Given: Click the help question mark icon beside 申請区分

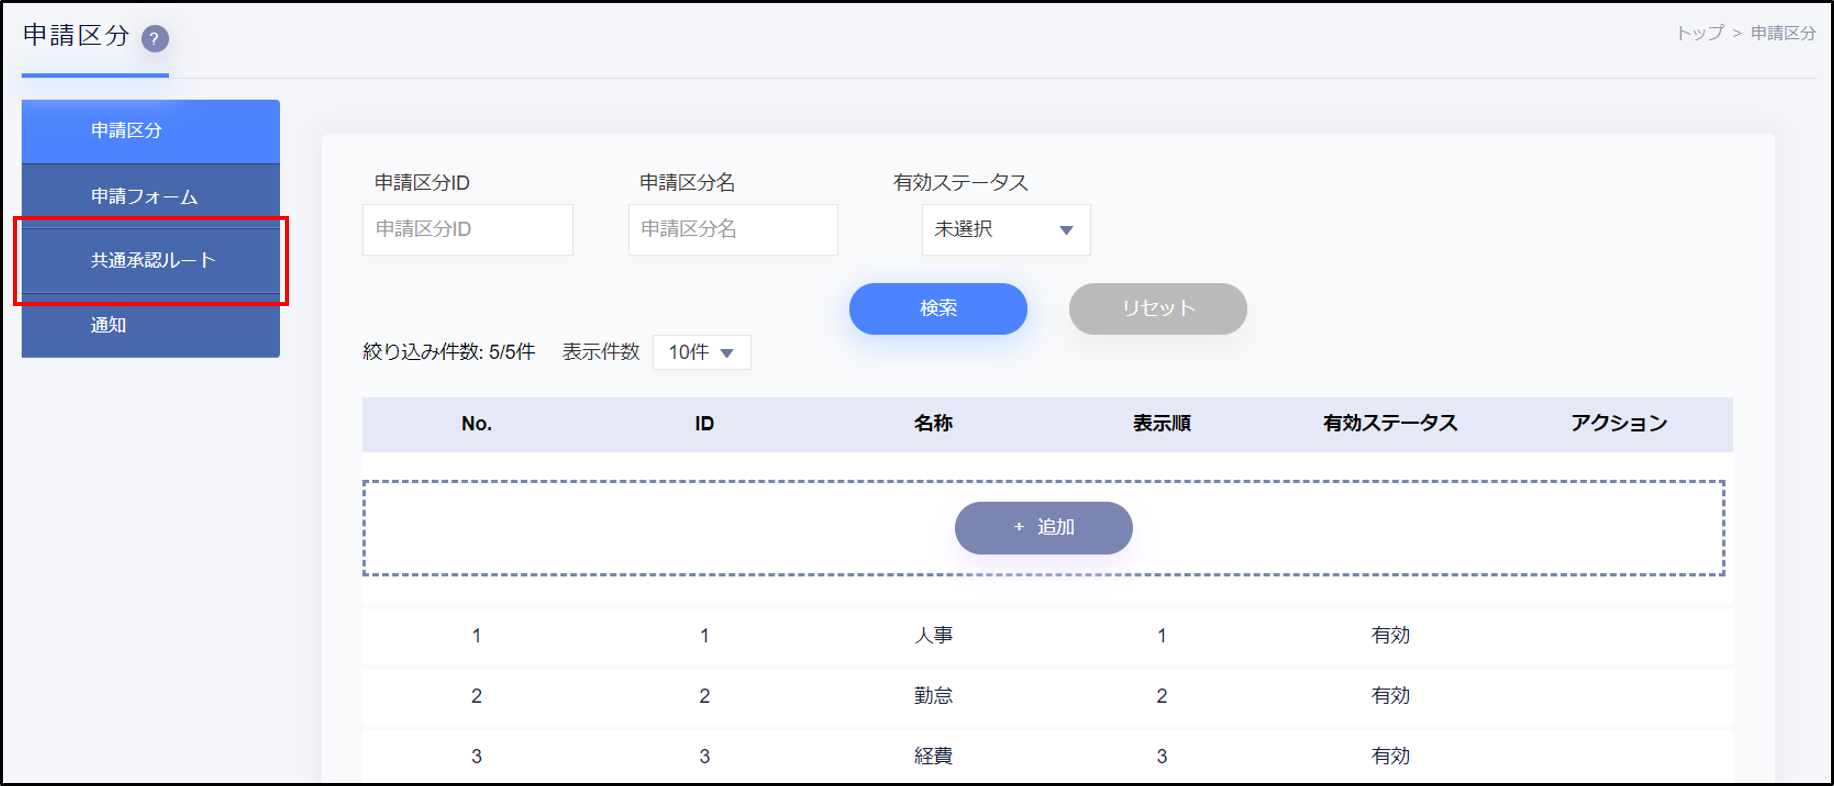Looking at the screenshot, I should point(155,39).
